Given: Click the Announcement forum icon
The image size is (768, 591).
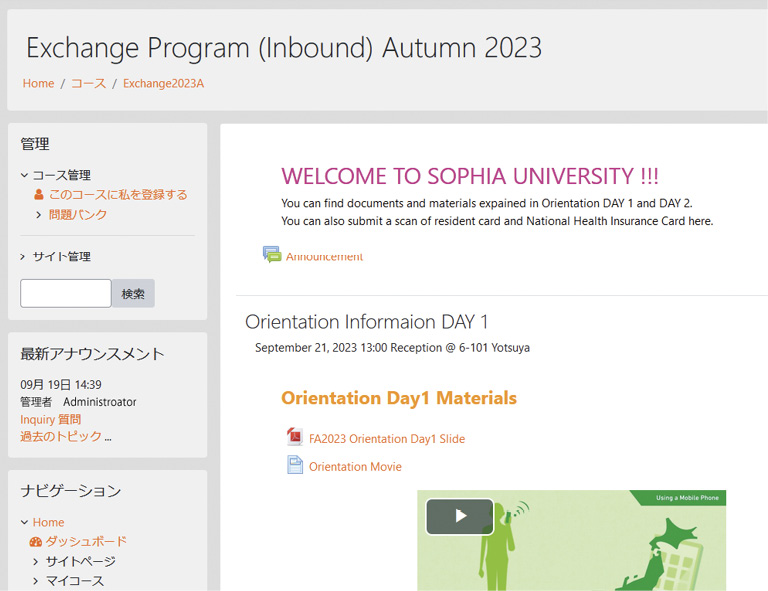Looking at the screenshot, I should click(272, 255).
